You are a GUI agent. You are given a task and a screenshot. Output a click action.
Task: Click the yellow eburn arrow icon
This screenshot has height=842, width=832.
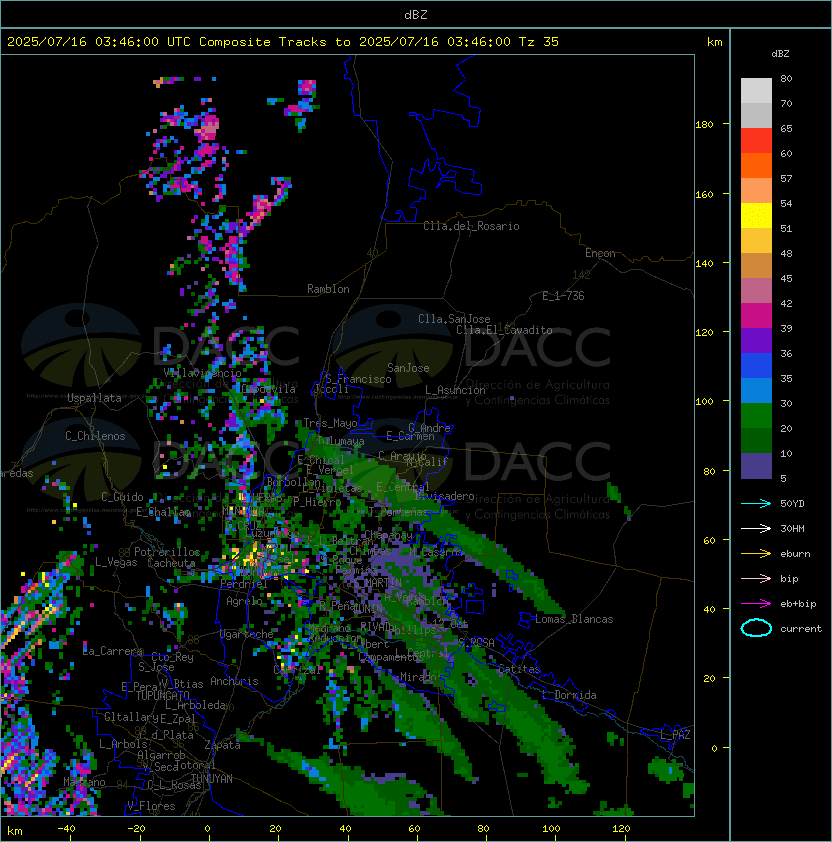pyautogui.click(x=756, y=554)
